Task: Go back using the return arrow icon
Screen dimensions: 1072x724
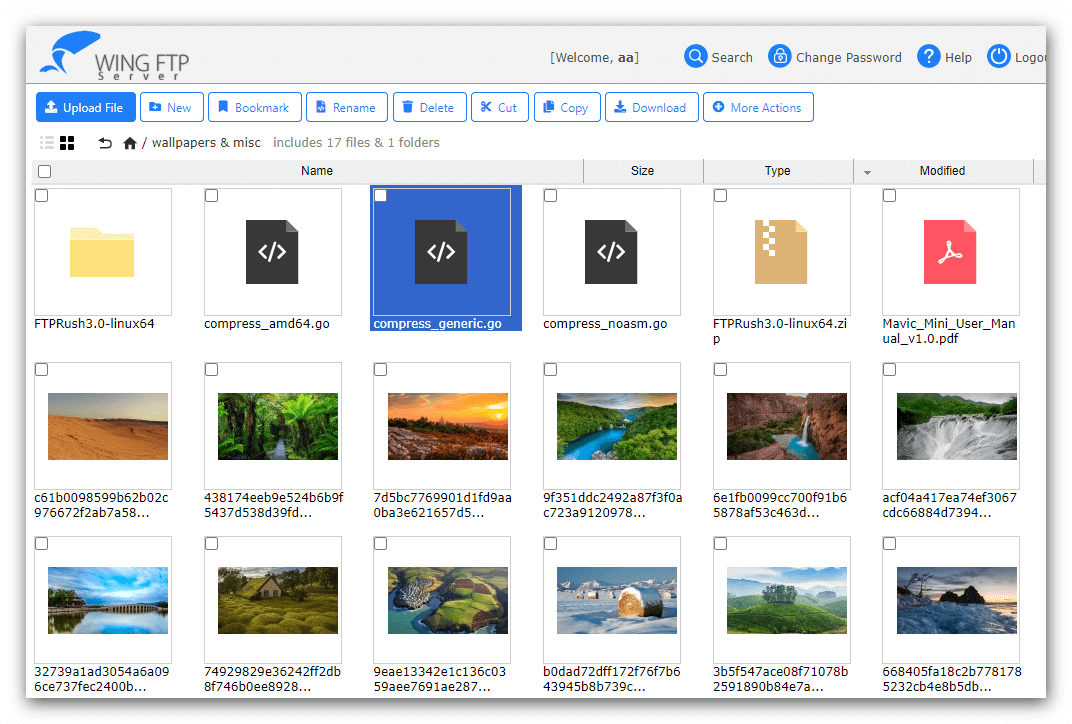Action: pyautogui.click(x=105, y=142)
